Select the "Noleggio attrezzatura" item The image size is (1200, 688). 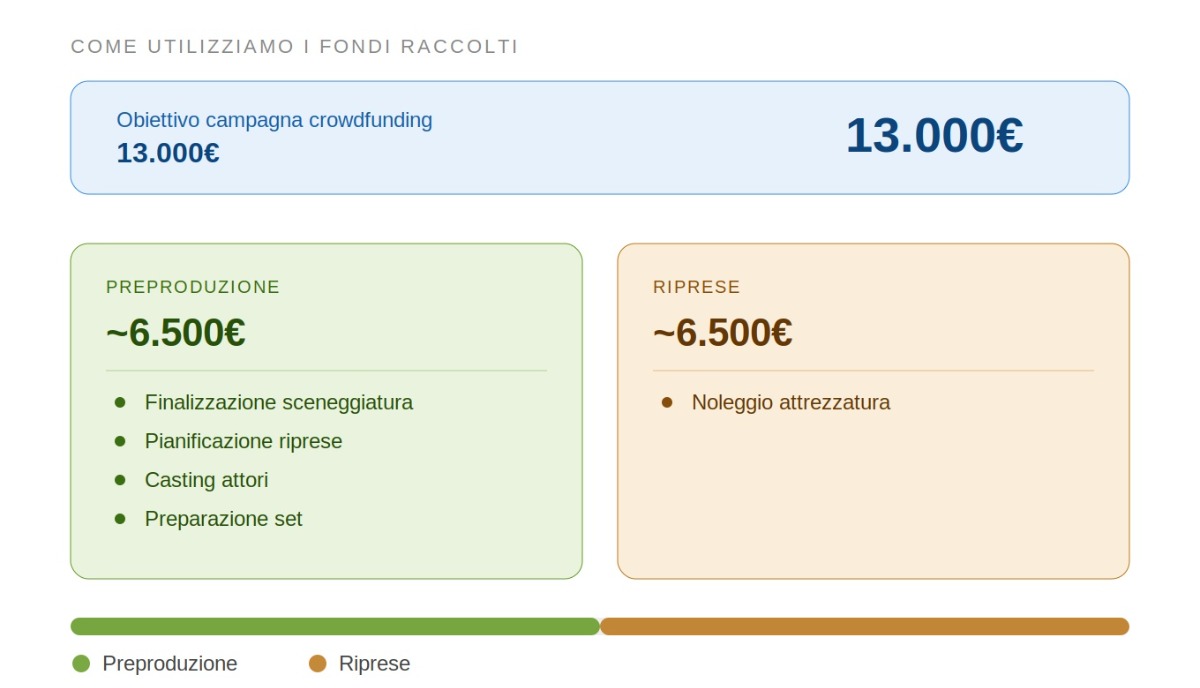click(790, 402)
